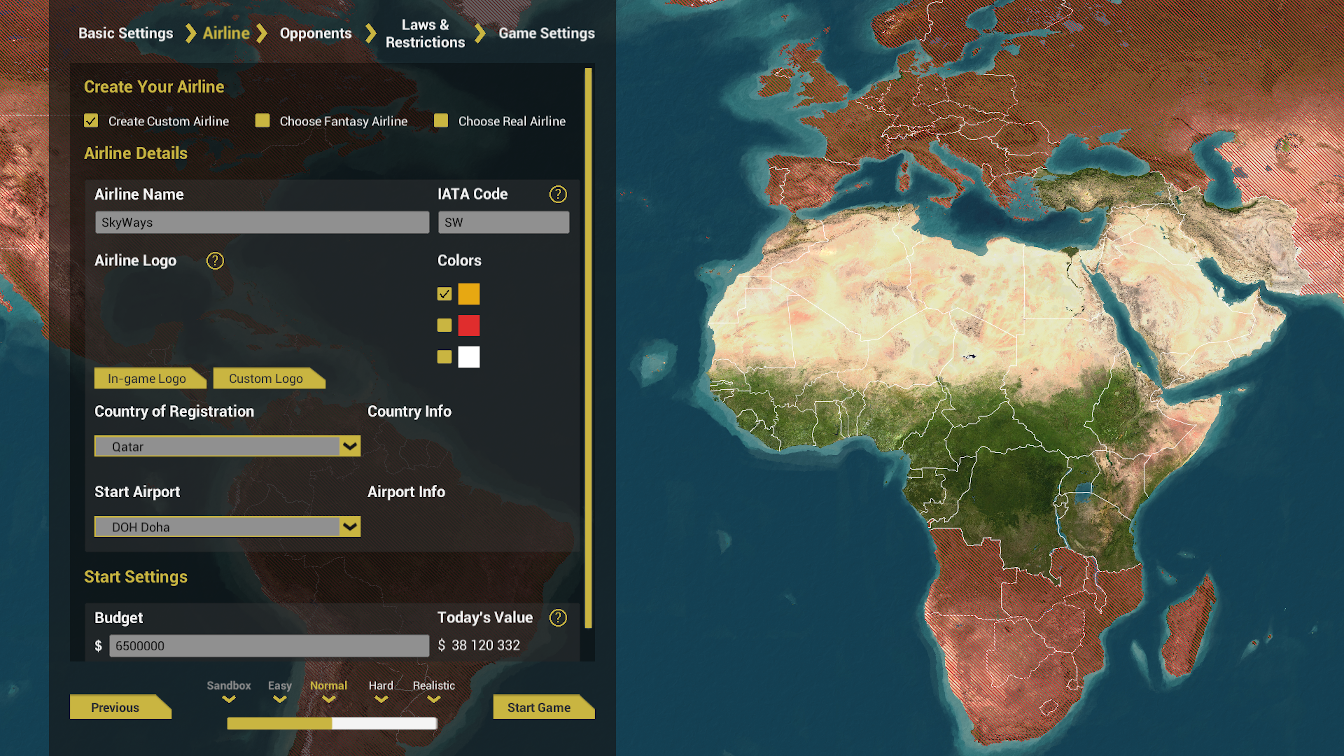The image size is (1344, 756).
Task: Select the Realistic difficulty chevron
Action: point(434,699)
